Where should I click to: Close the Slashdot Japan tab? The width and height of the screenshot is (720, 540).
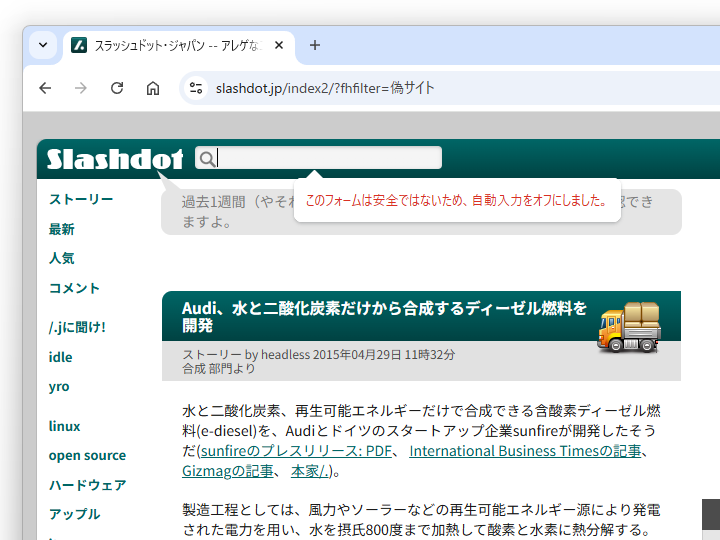coord(279,45)
